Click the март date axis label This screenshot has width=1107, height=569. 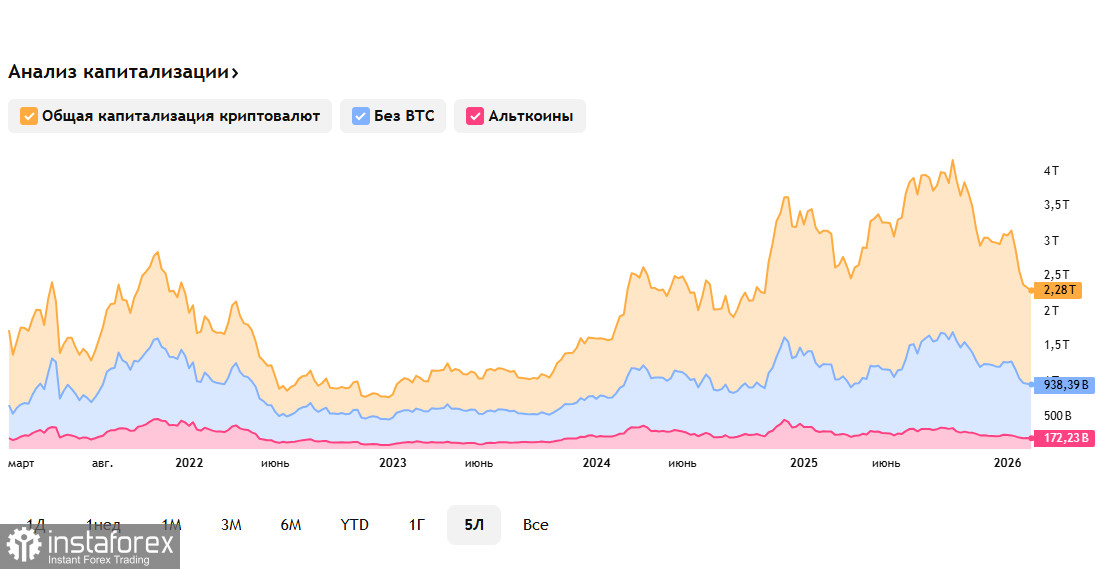21,463
